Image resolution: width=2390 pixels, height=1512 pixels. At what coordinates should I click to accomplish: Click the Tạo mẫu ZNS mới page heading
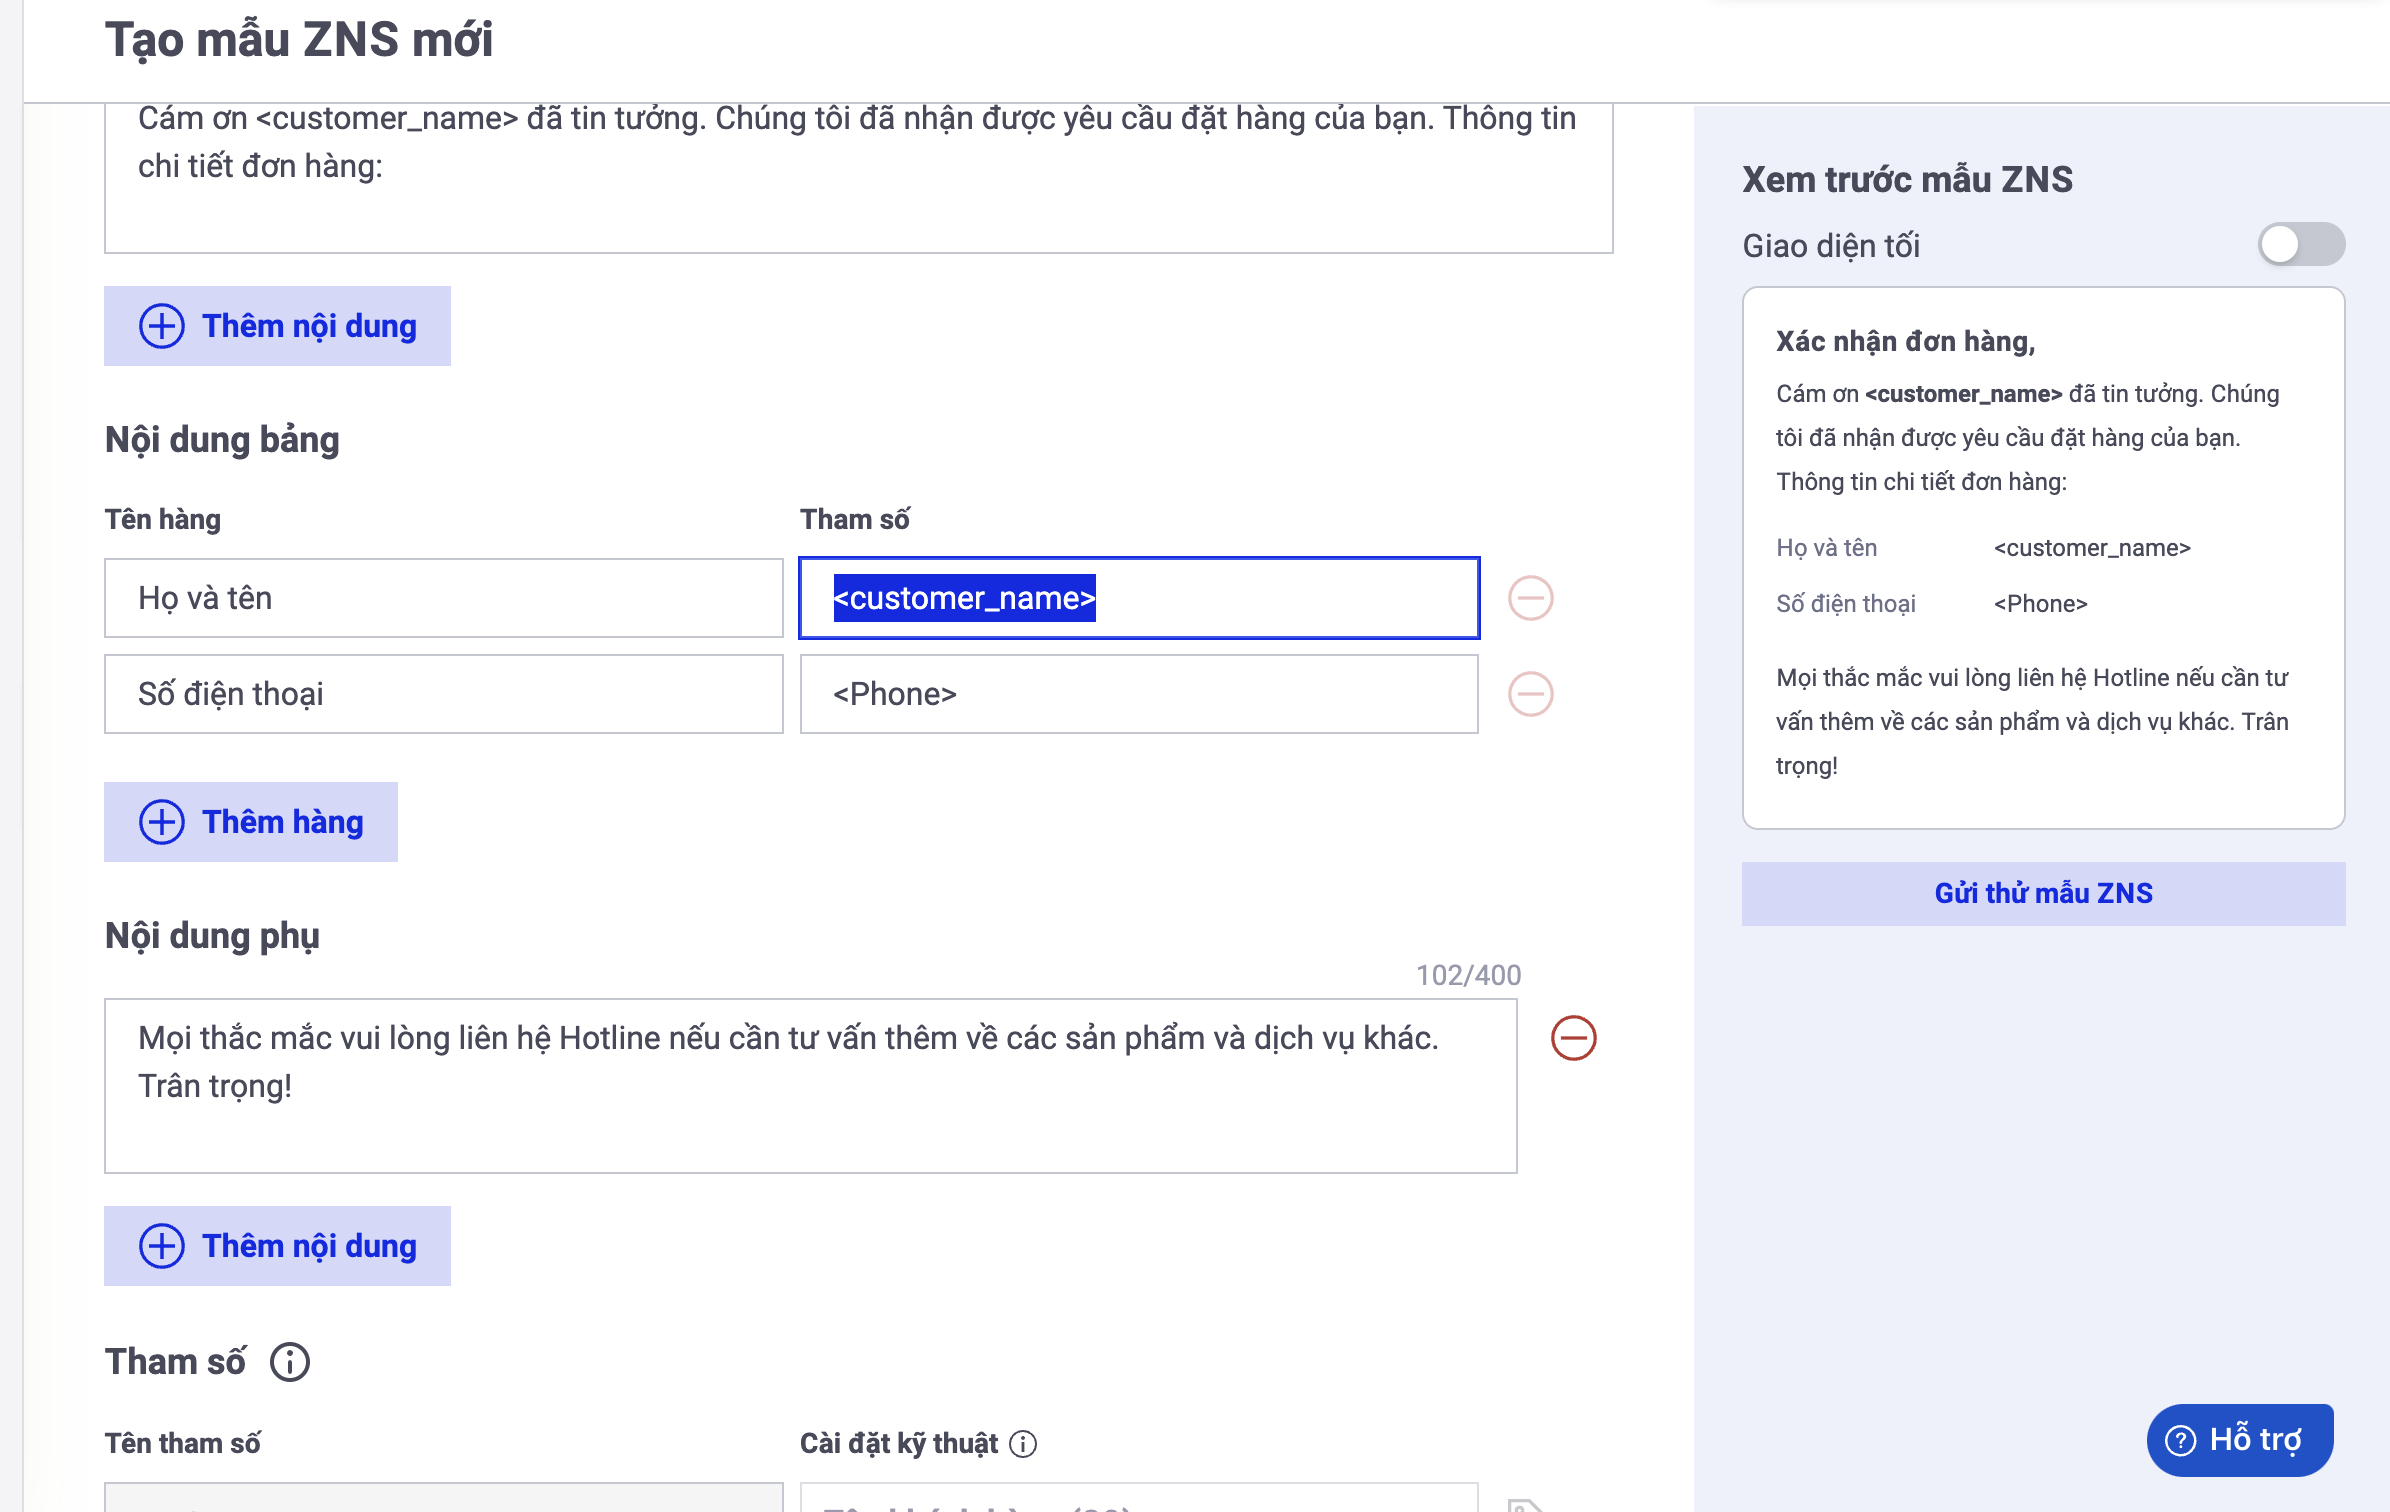click(298, 40)
